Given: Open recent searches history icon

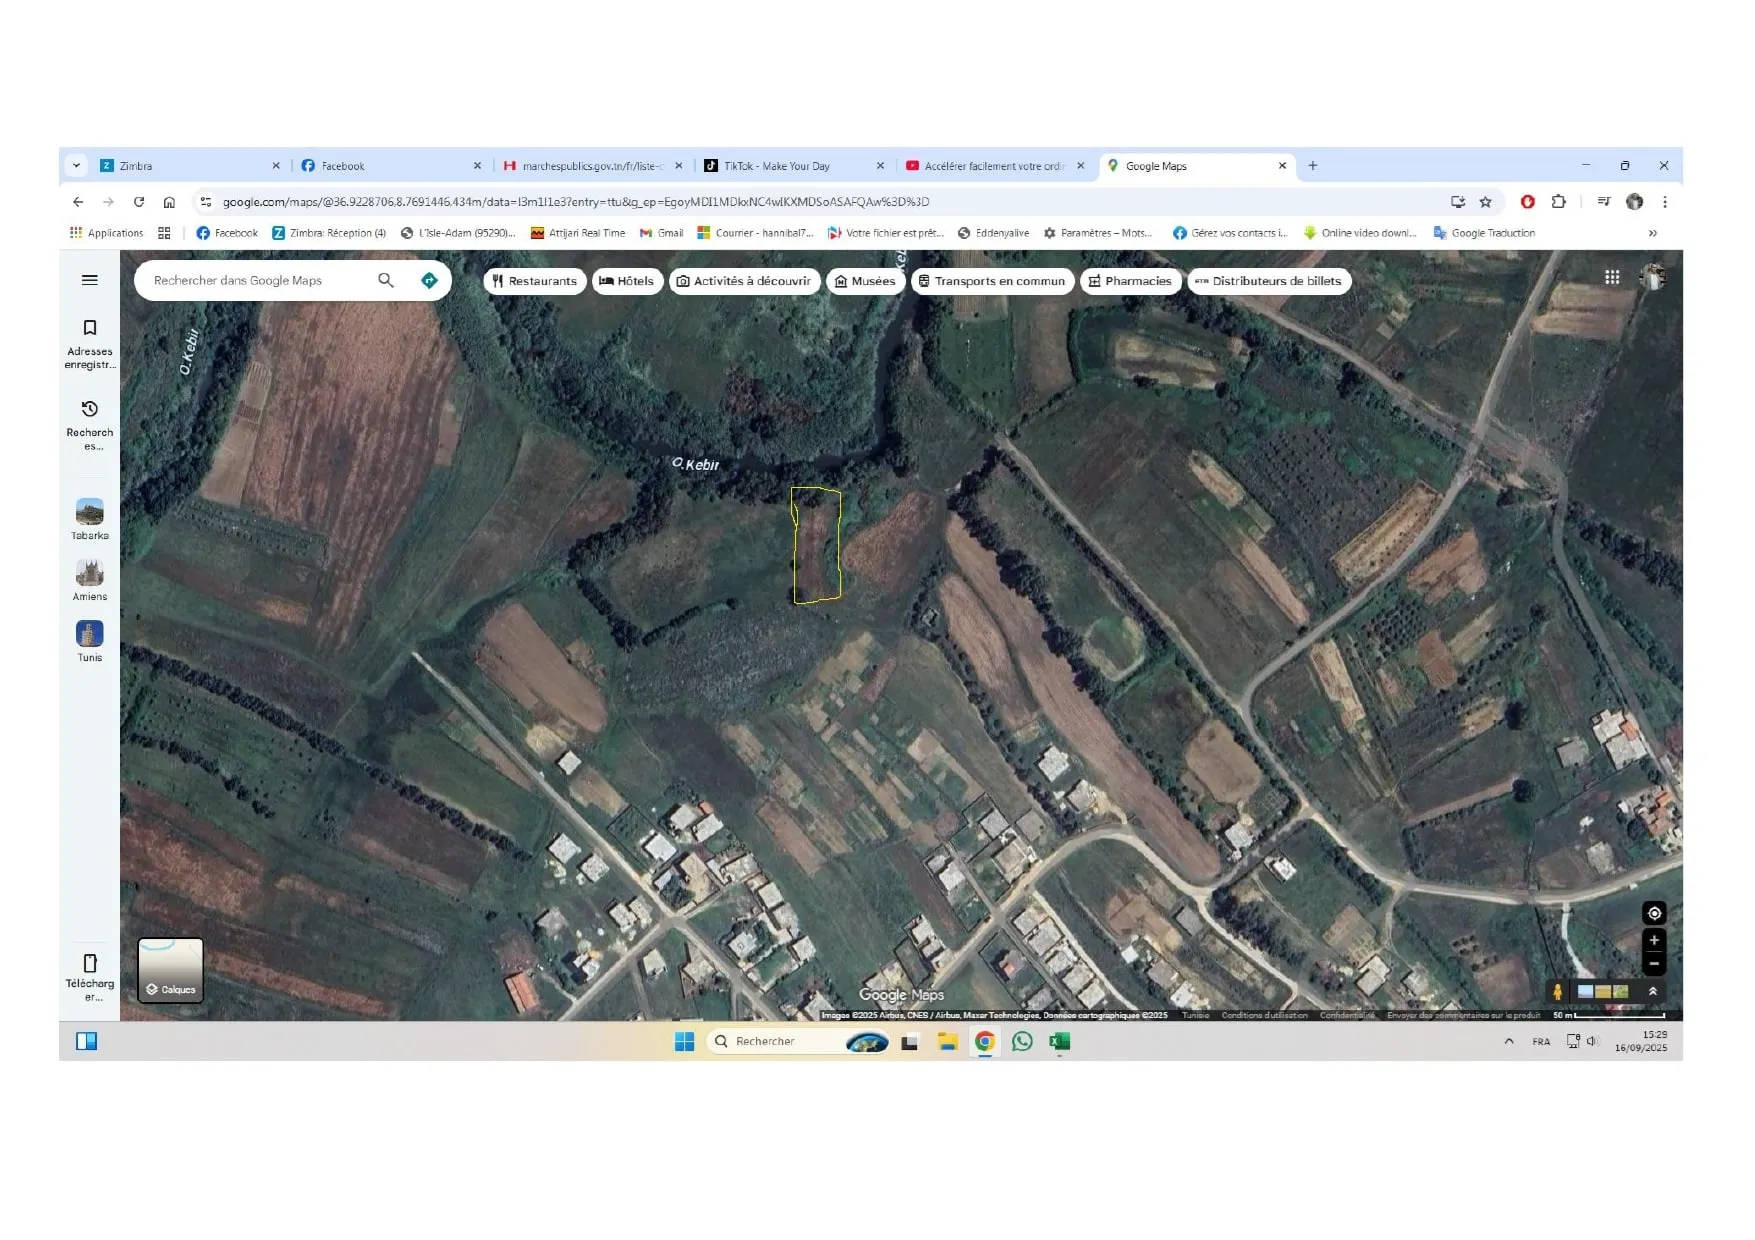Looking at the screenshot, I should coord(90,408).
